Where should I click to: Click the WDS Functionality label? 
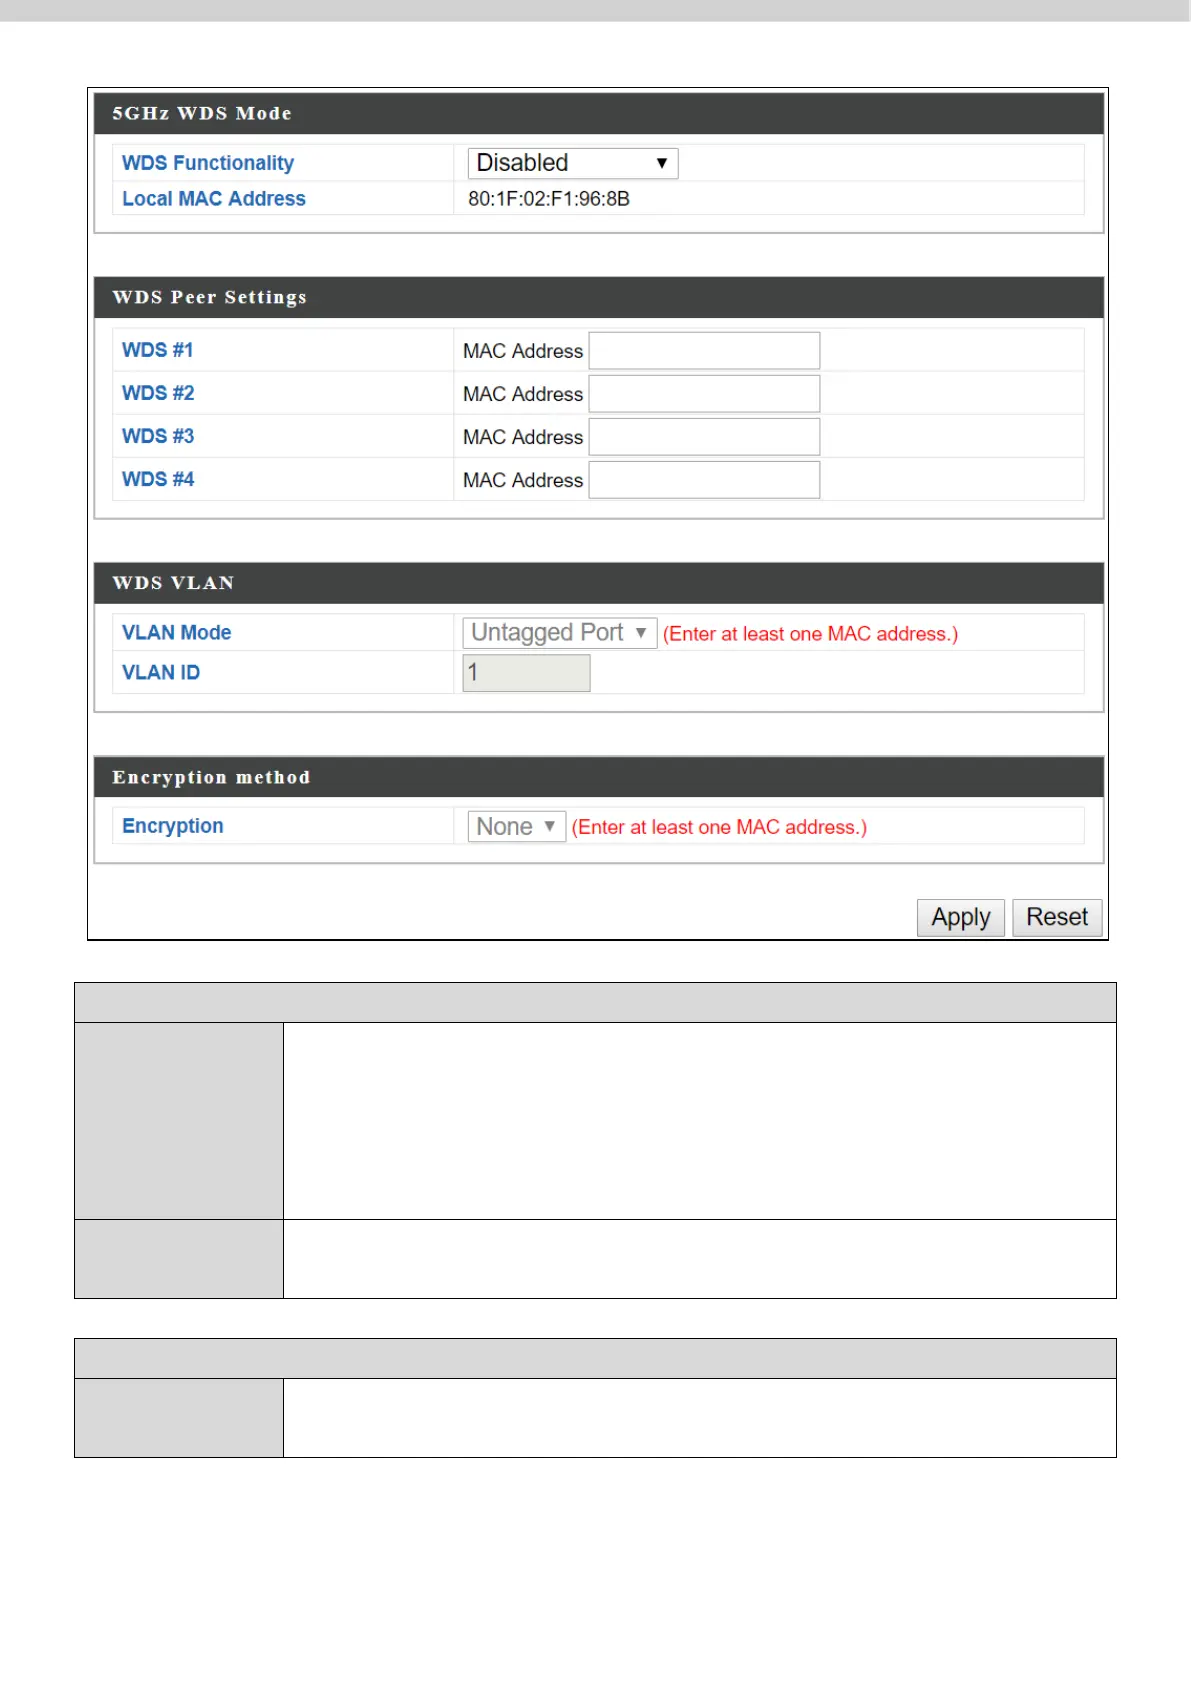click(208, 163)
